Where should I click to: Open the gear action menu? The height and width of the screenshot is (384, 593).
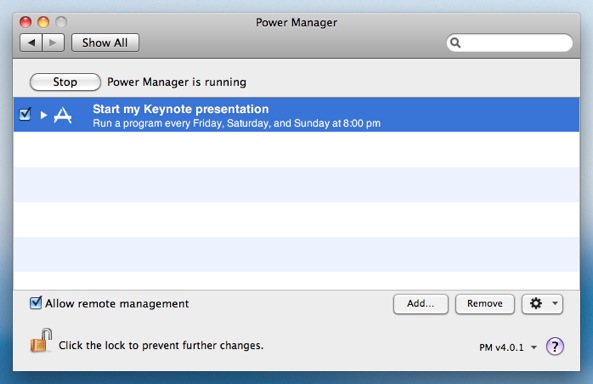tap(542, 304)
